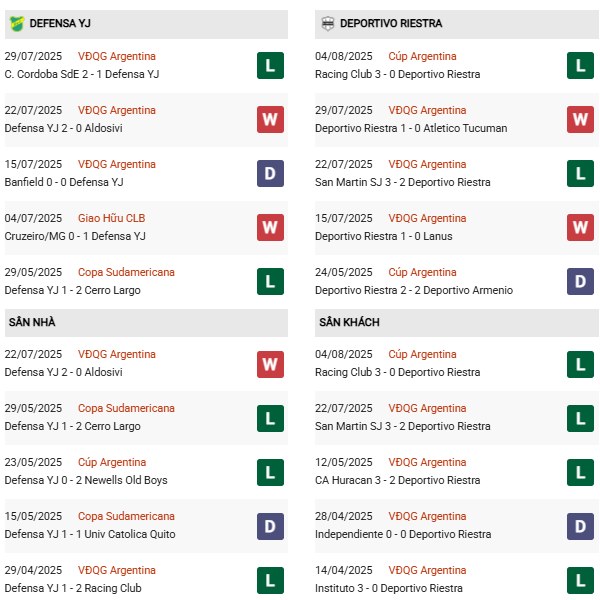The image size is (600, 600).
Task: Click the W badge for Lanus match
Action: (x=580, y=228)
